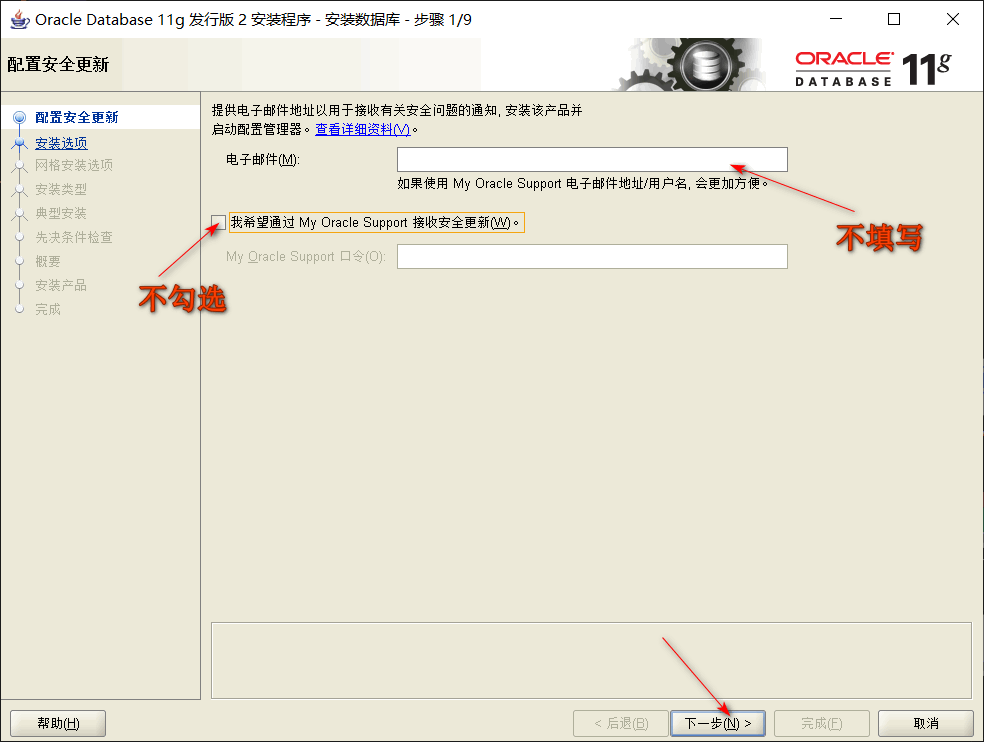
Task: Select the 先决条件检查 step
Action: (x=74, y=237)
